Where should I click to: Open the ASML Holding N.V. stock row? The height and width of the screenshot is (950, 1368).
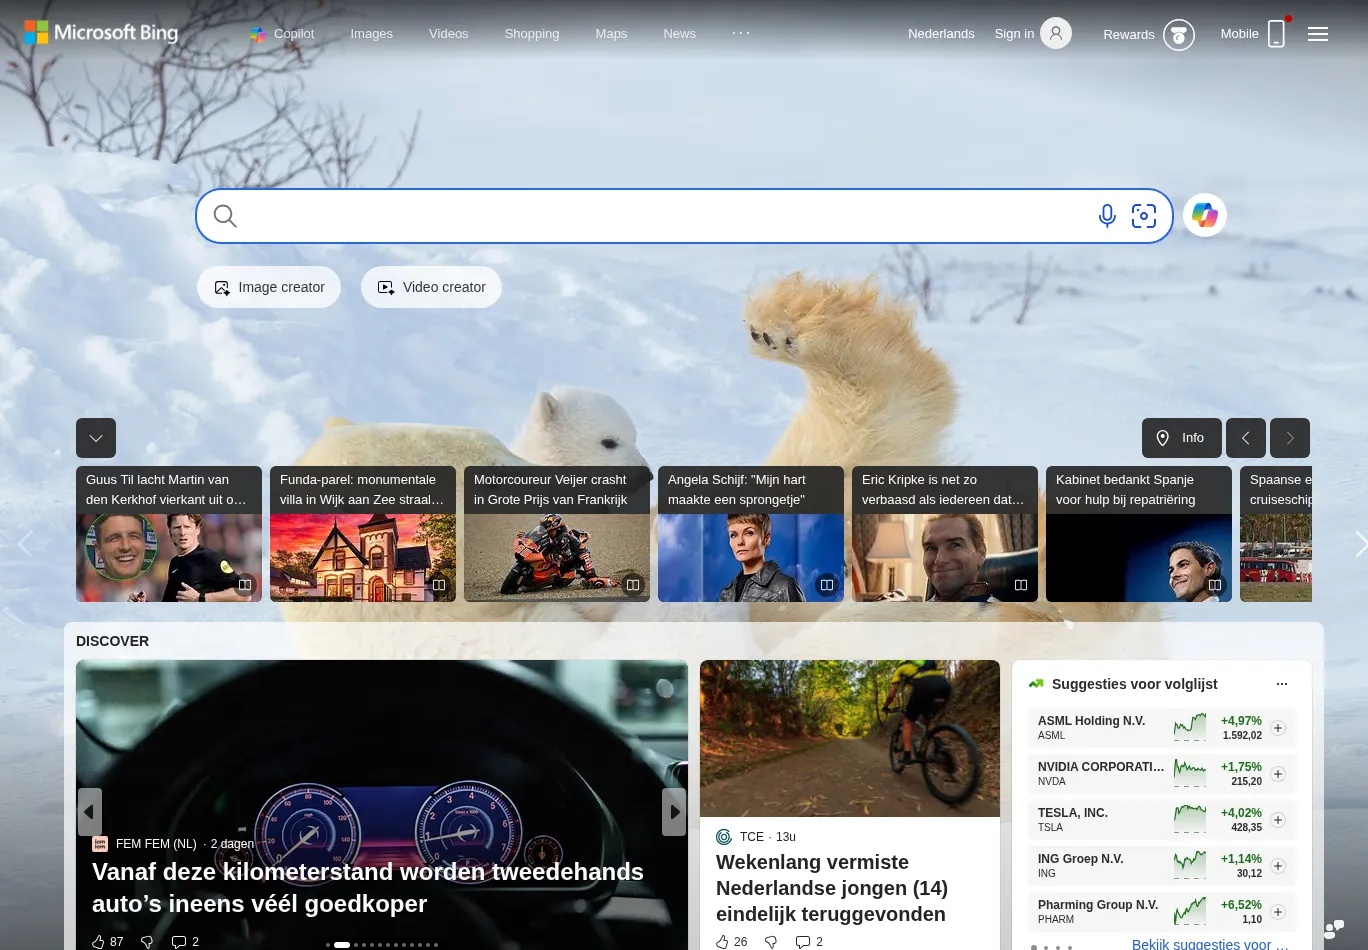[1162, 727]
